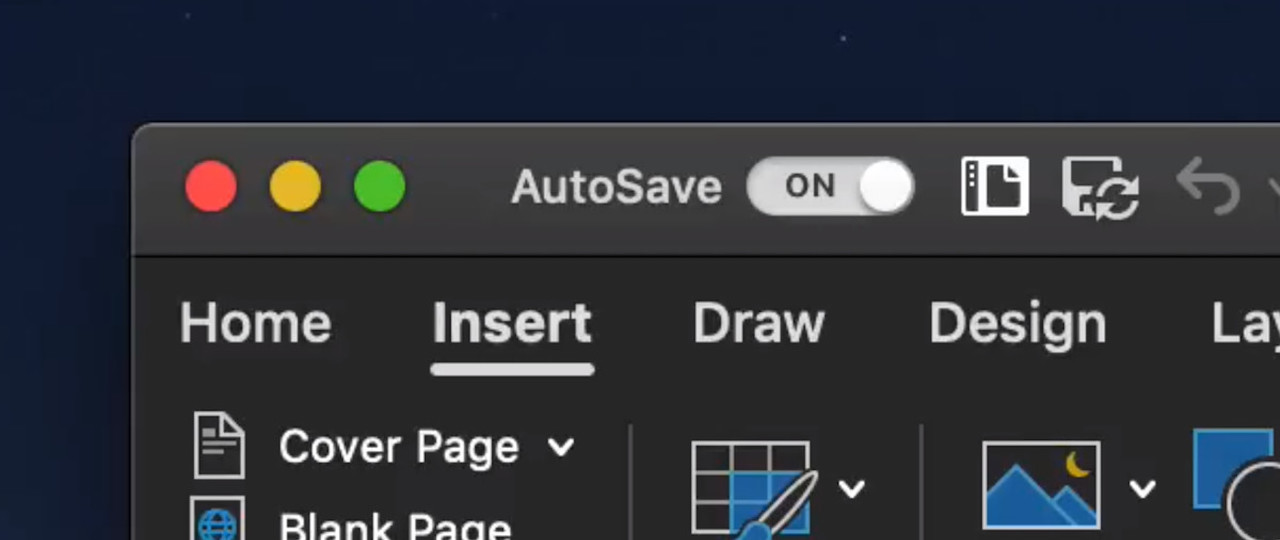Click the green full-screen window button
The height and width of the screenshot is (540, 1280).
tap(380, 187)
